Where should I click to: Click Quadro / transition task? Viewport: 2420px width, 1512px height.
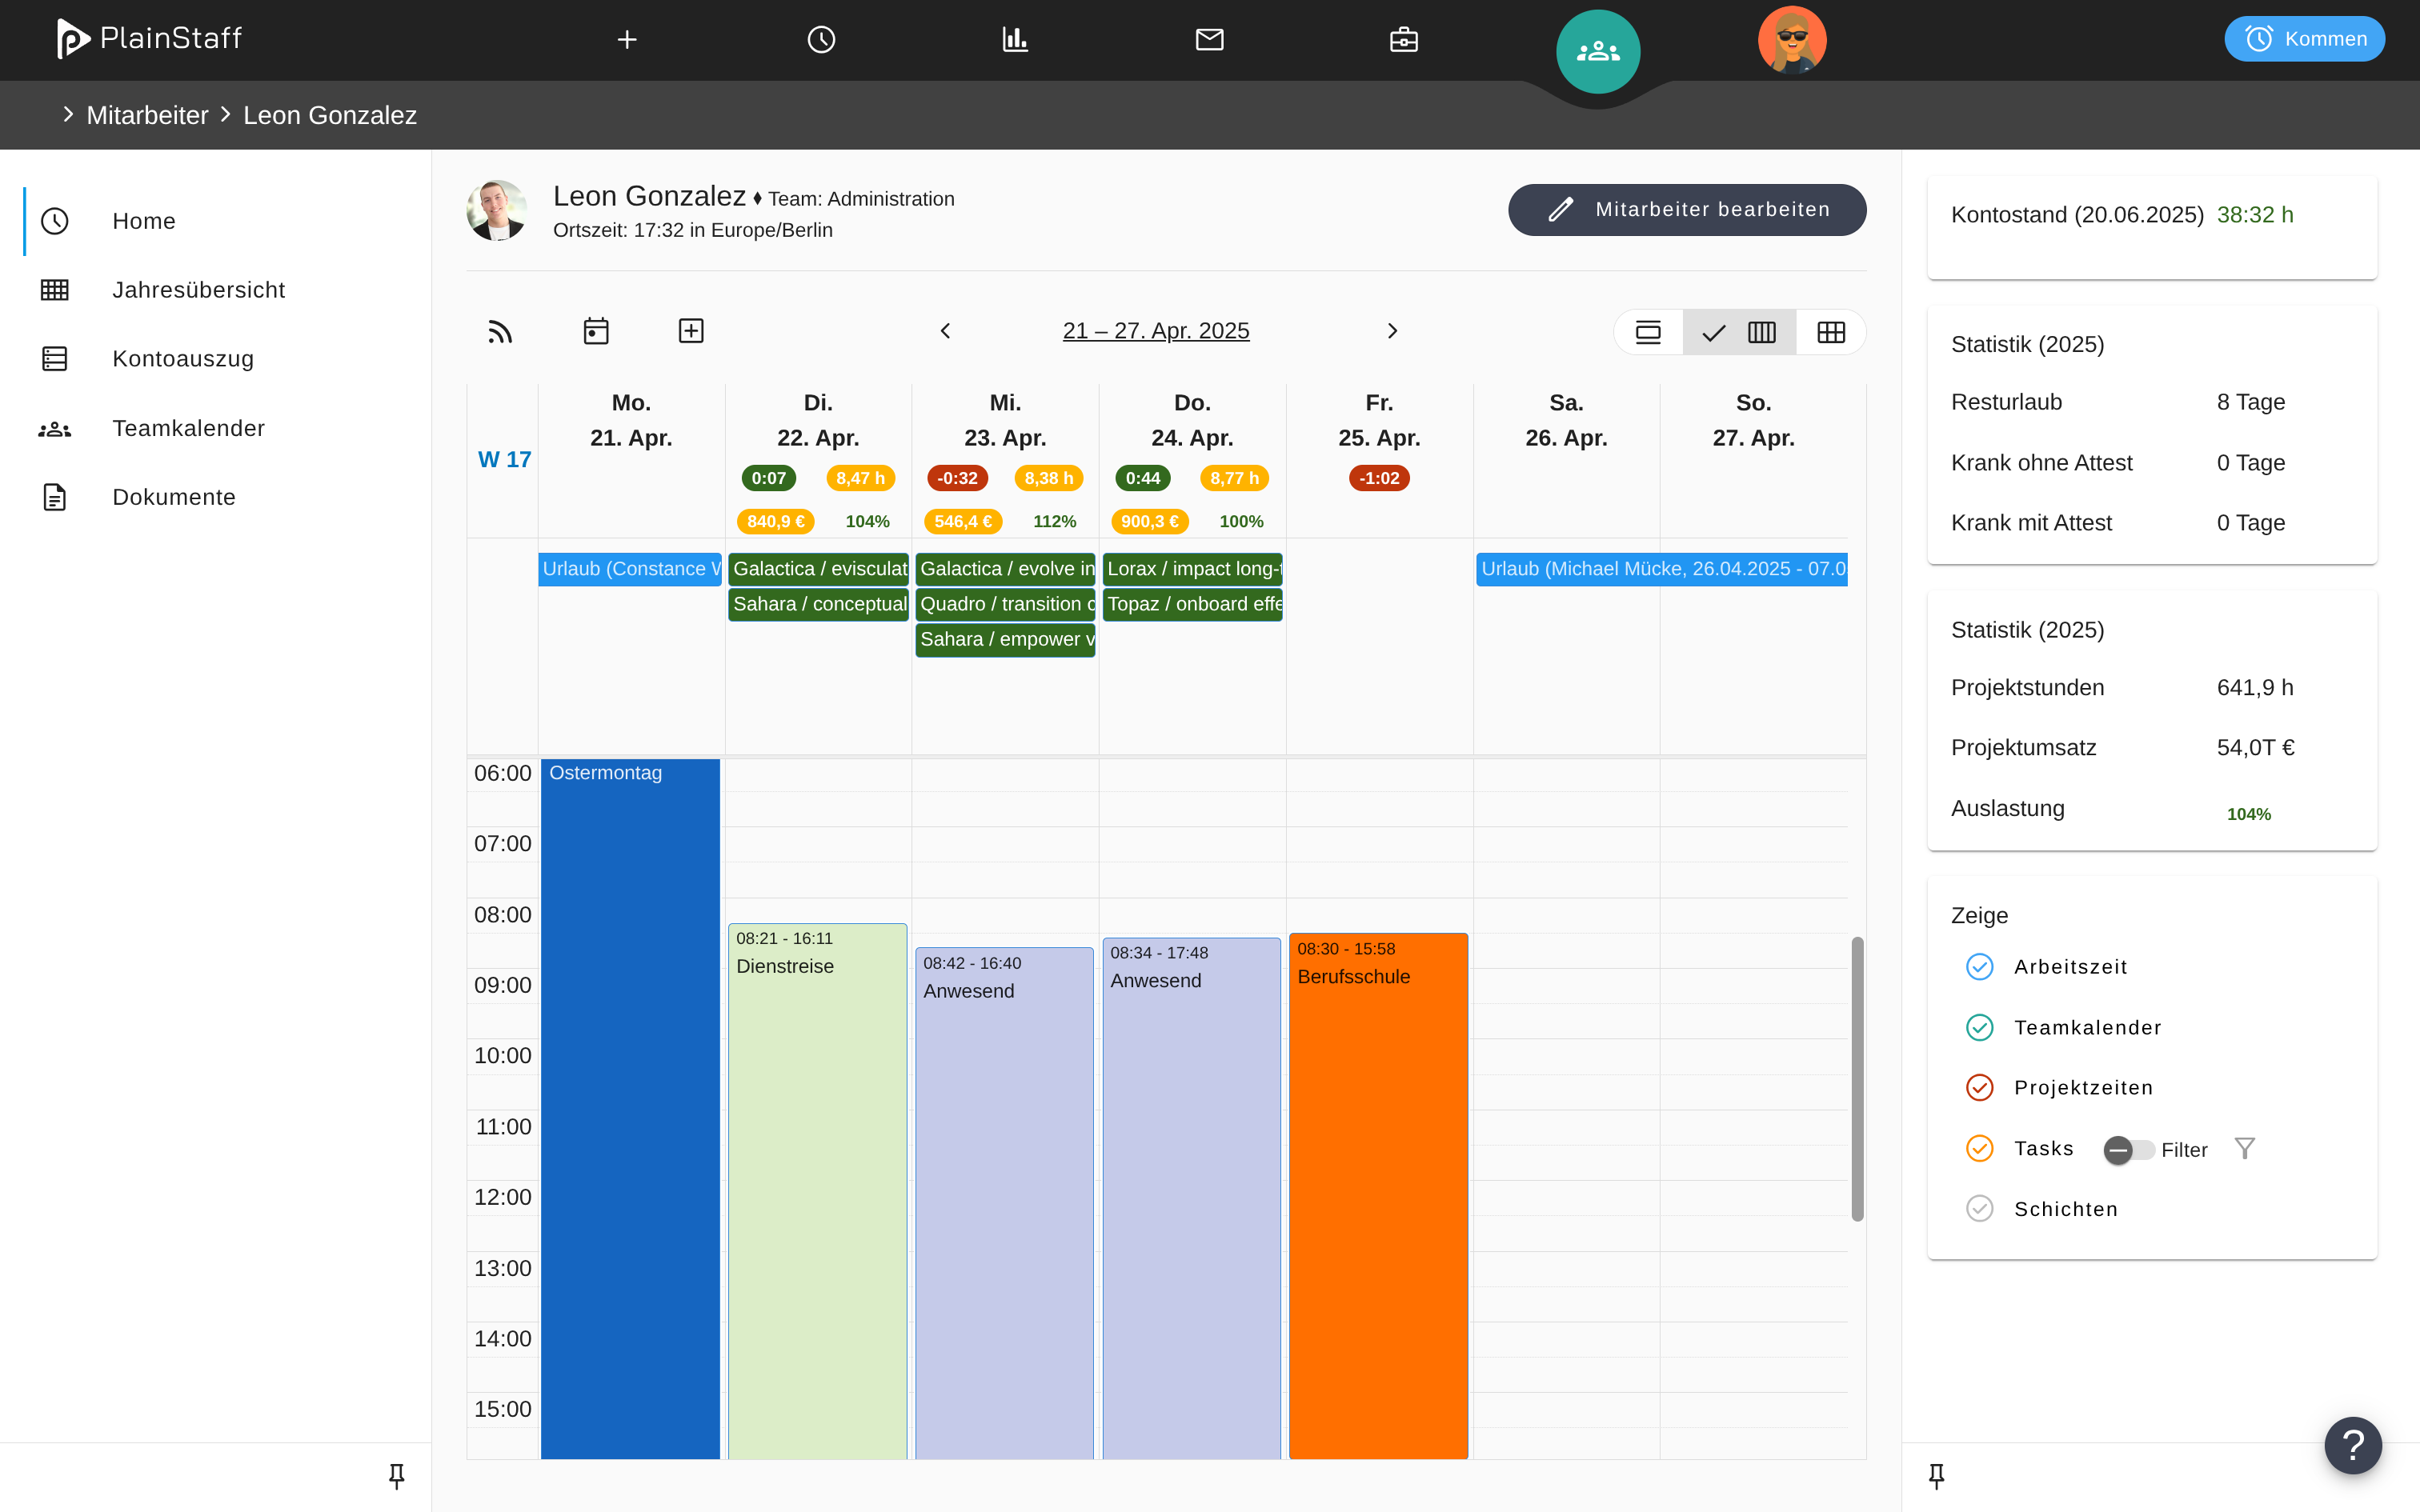(1005, 604)
